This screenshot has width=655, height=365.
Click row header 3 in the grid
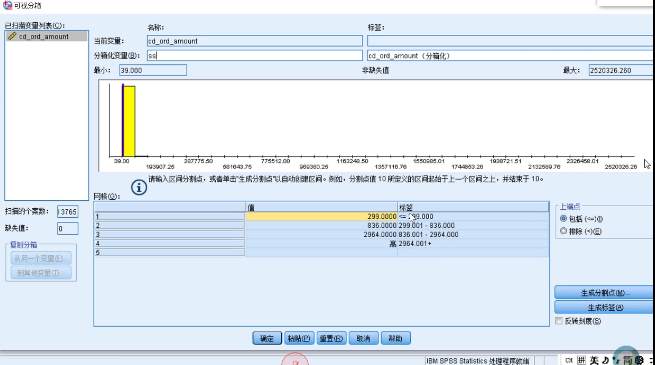170,235
